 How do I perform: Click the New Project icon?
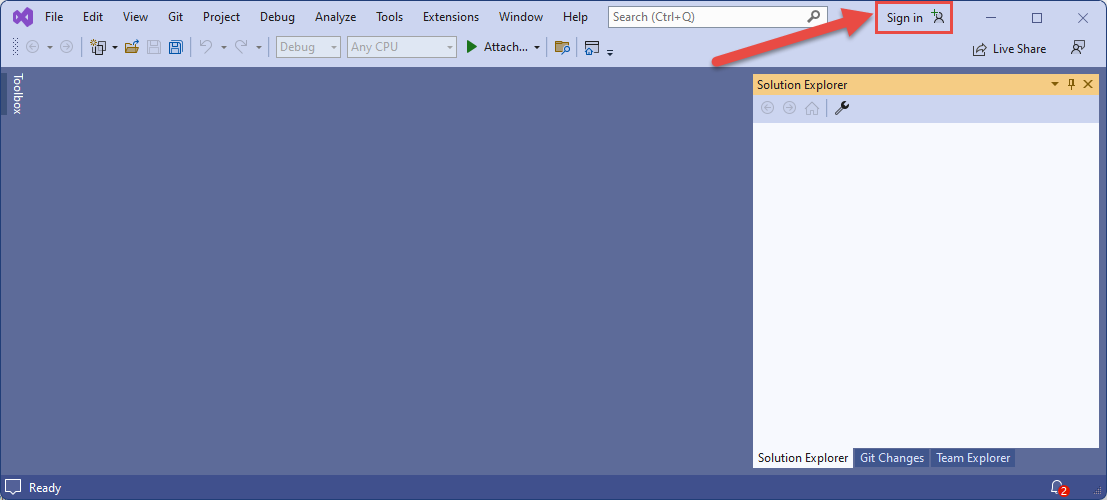pos(98,47)
